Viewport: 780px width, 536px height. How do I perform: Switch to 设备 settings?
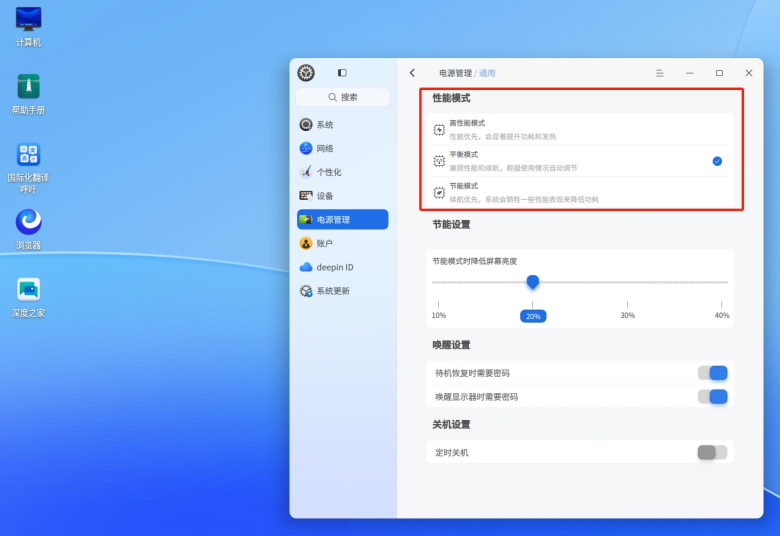(x=343, y=196)
